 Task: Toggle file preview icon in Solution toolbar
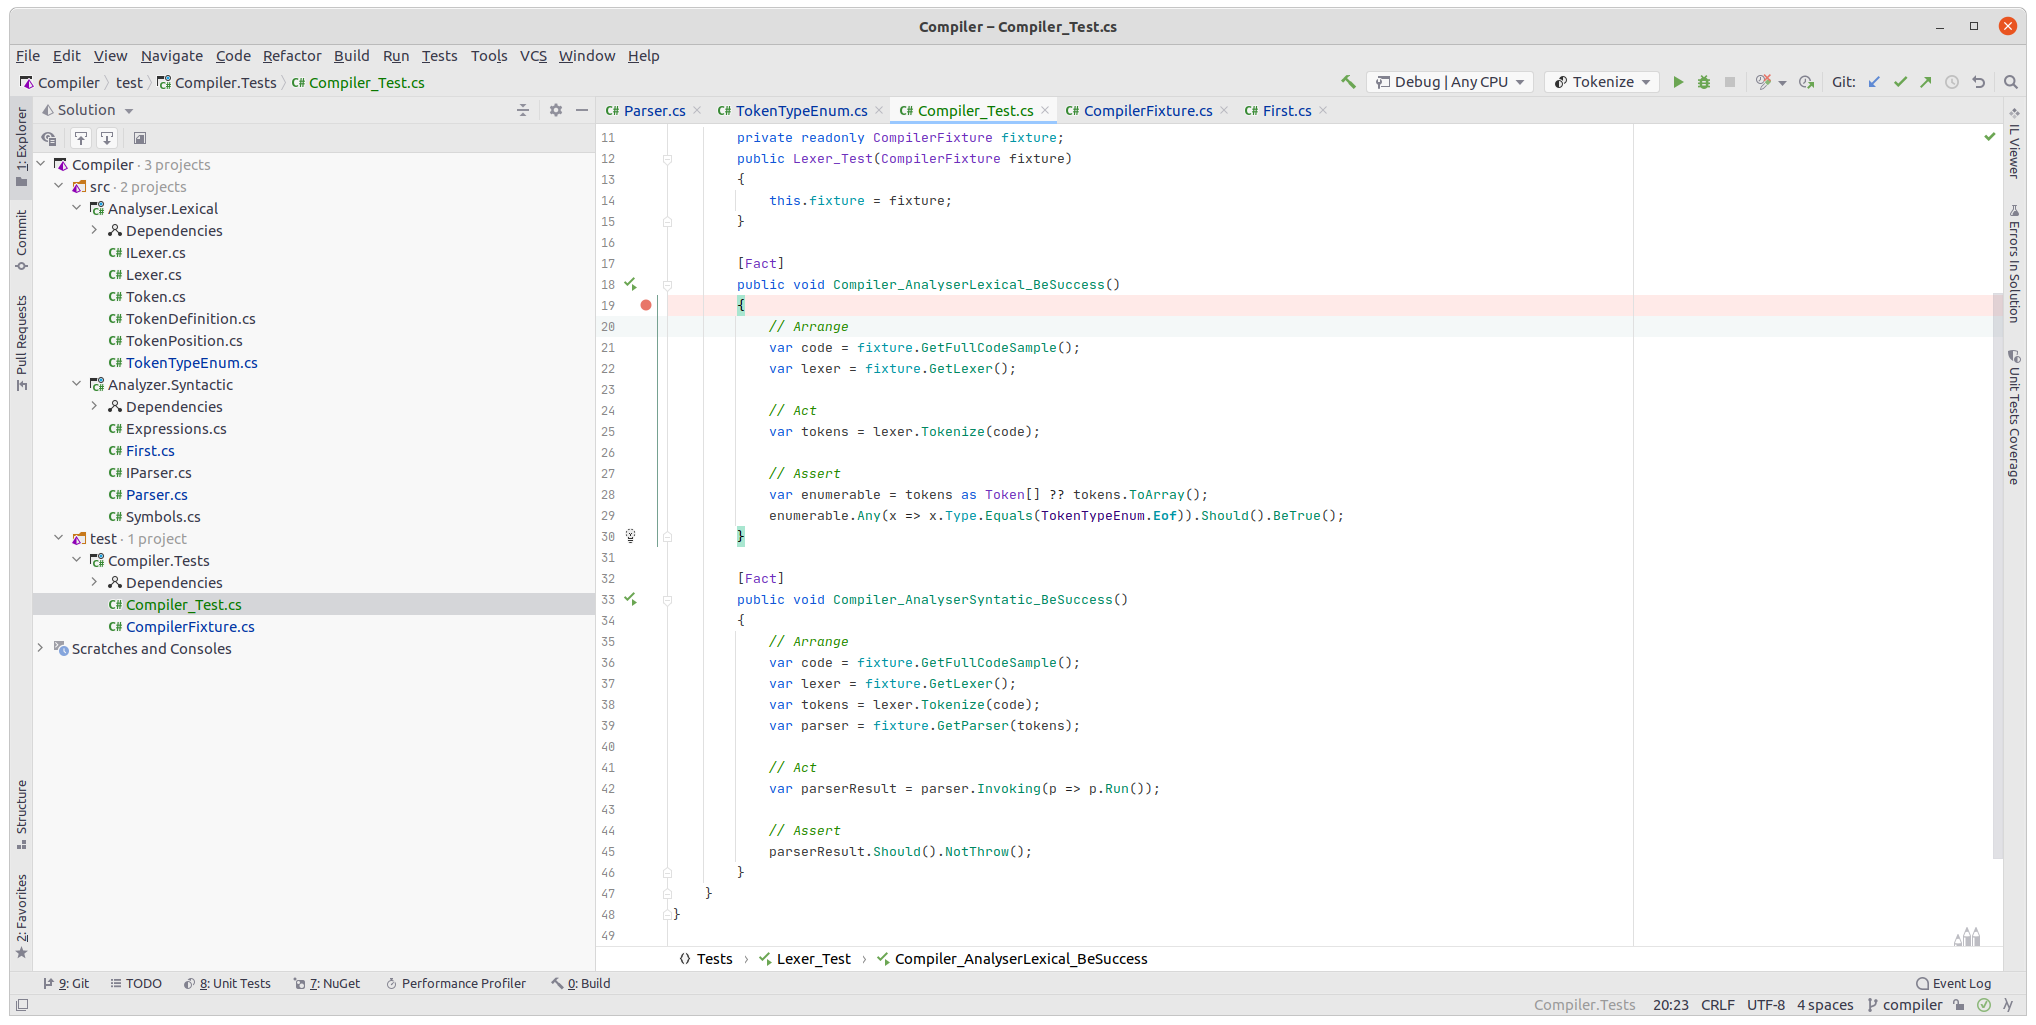coord(140,138)
